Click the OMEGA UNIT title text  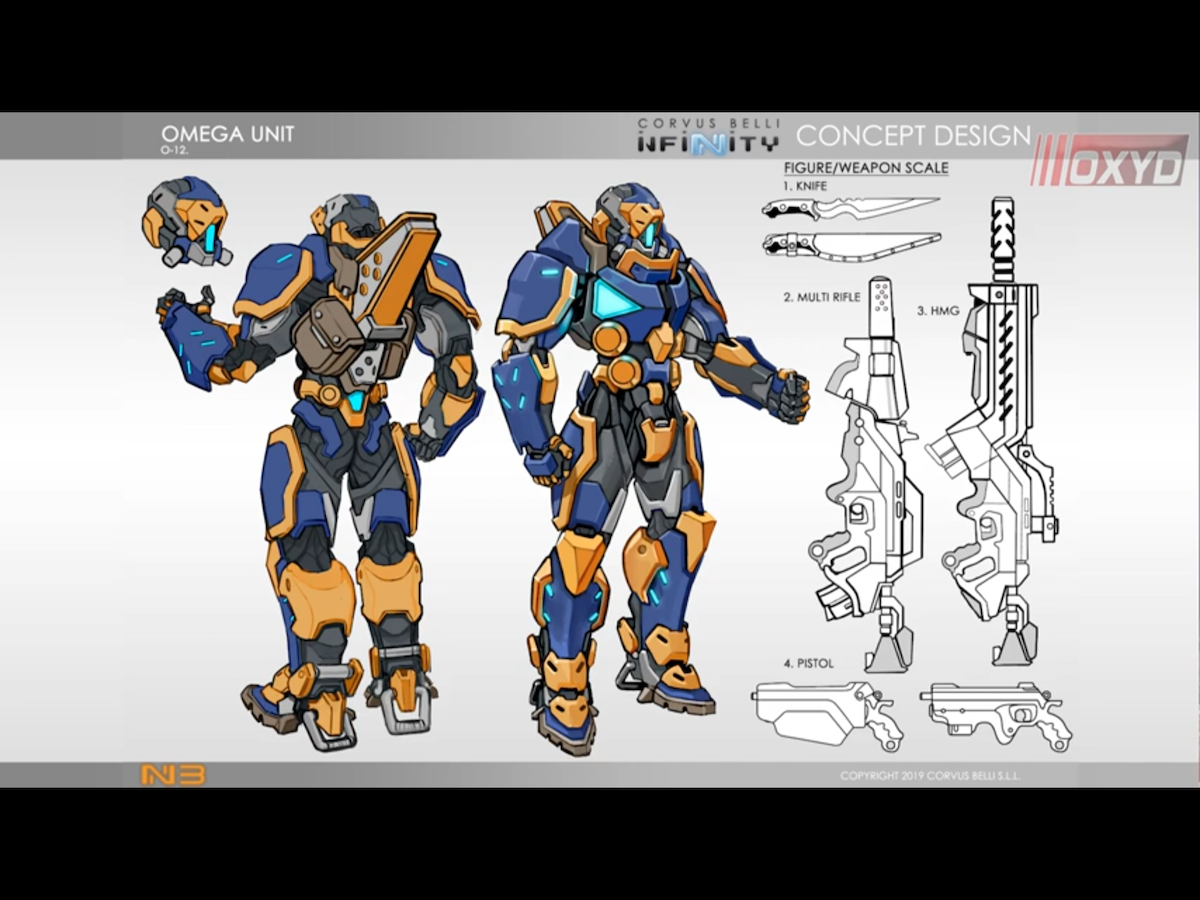pos(228,134)
